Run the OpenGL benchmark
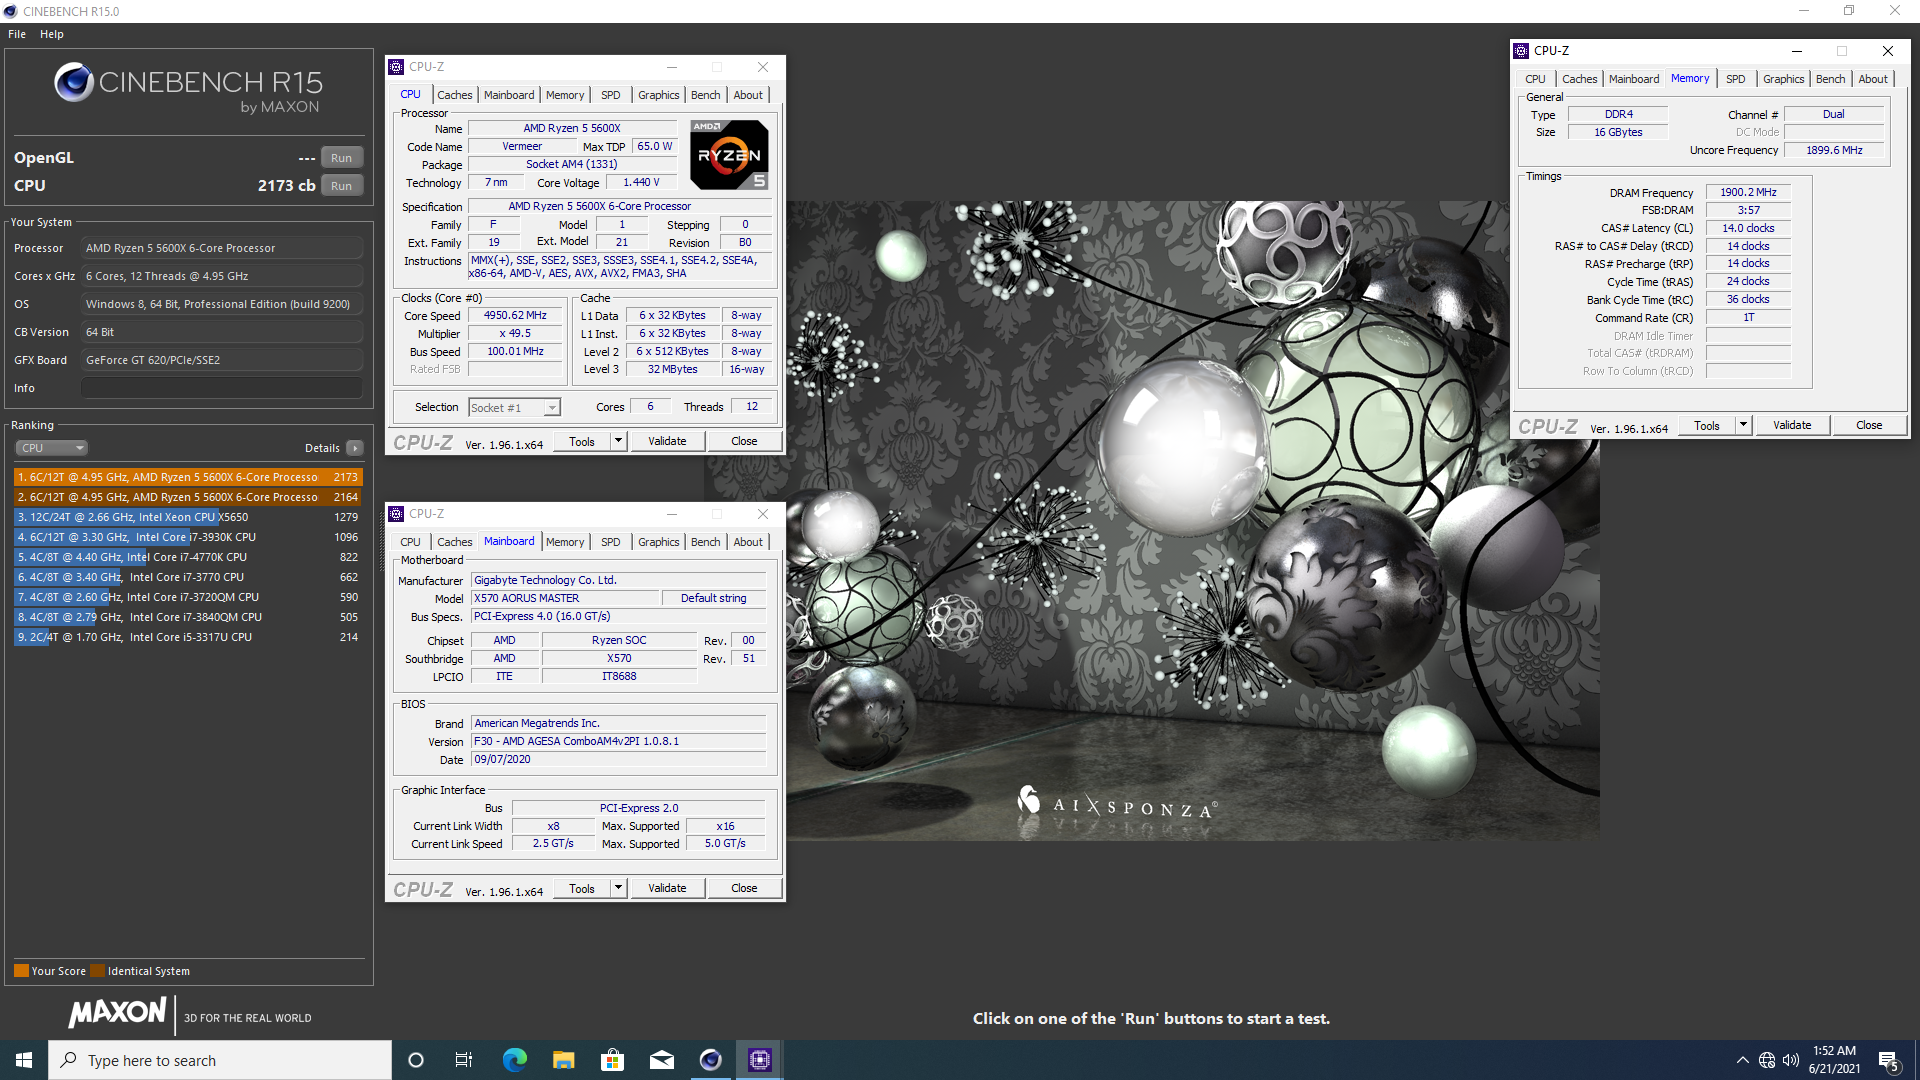This screenshot has width=1920, height=1080. (x=341, y=158)
